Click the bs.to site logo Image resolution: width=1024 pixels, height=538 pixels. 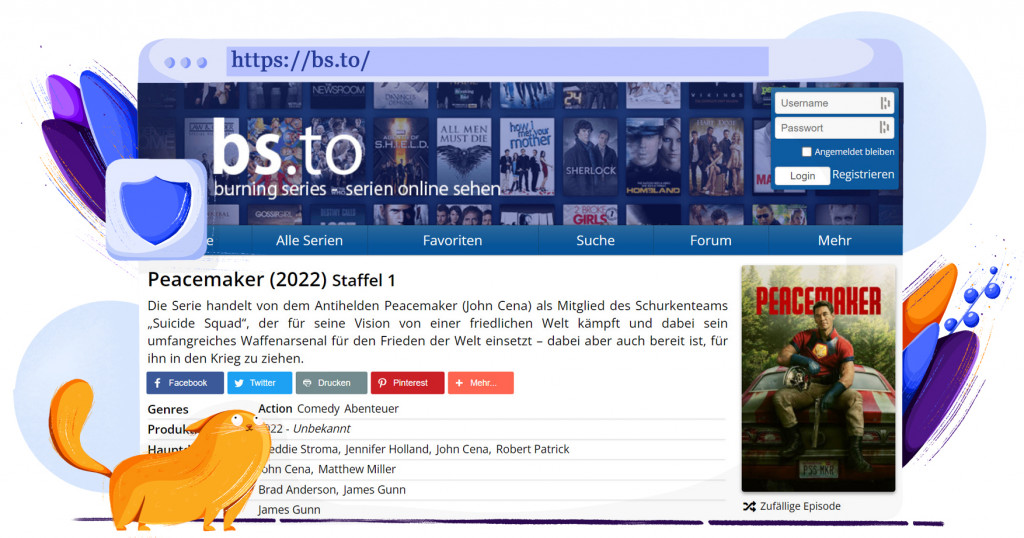pos(287,150)
